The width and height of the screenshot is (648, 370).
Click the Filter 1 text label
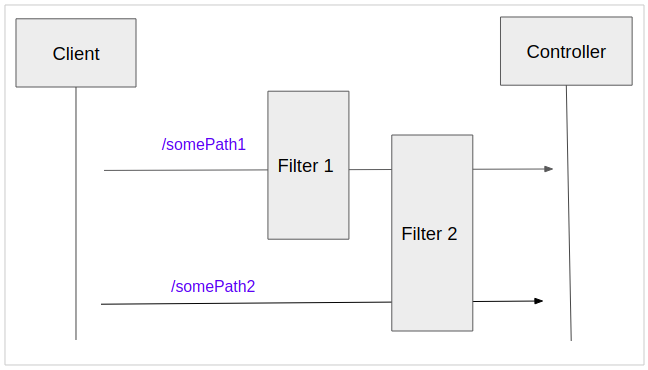[x=305, y=166]
